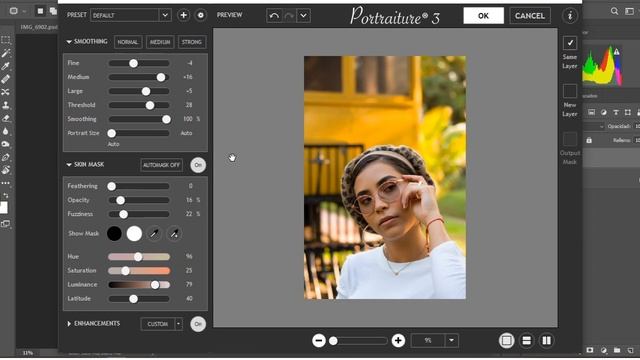
Task: Collapse the Smoothing section
Action: click(69, 42)
